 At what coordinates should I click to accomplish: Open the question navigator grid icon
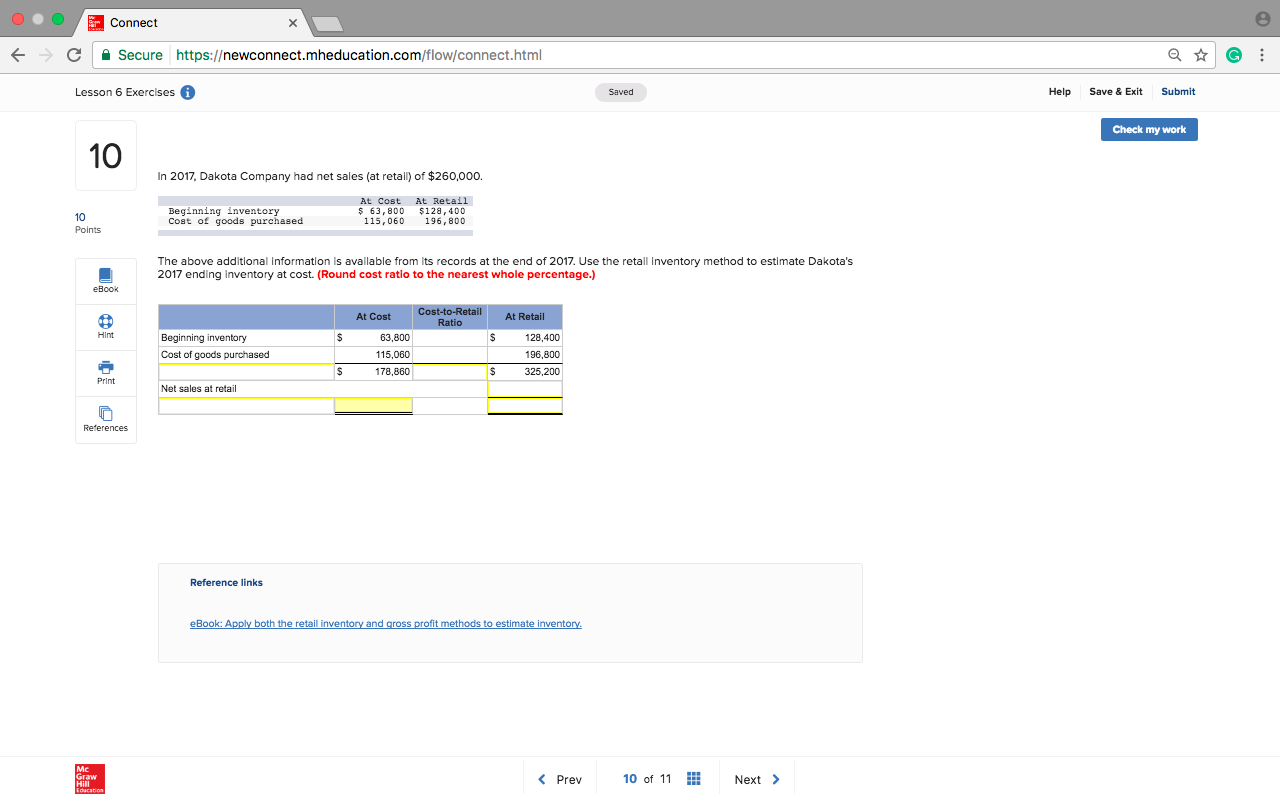[x=694, y=778]
